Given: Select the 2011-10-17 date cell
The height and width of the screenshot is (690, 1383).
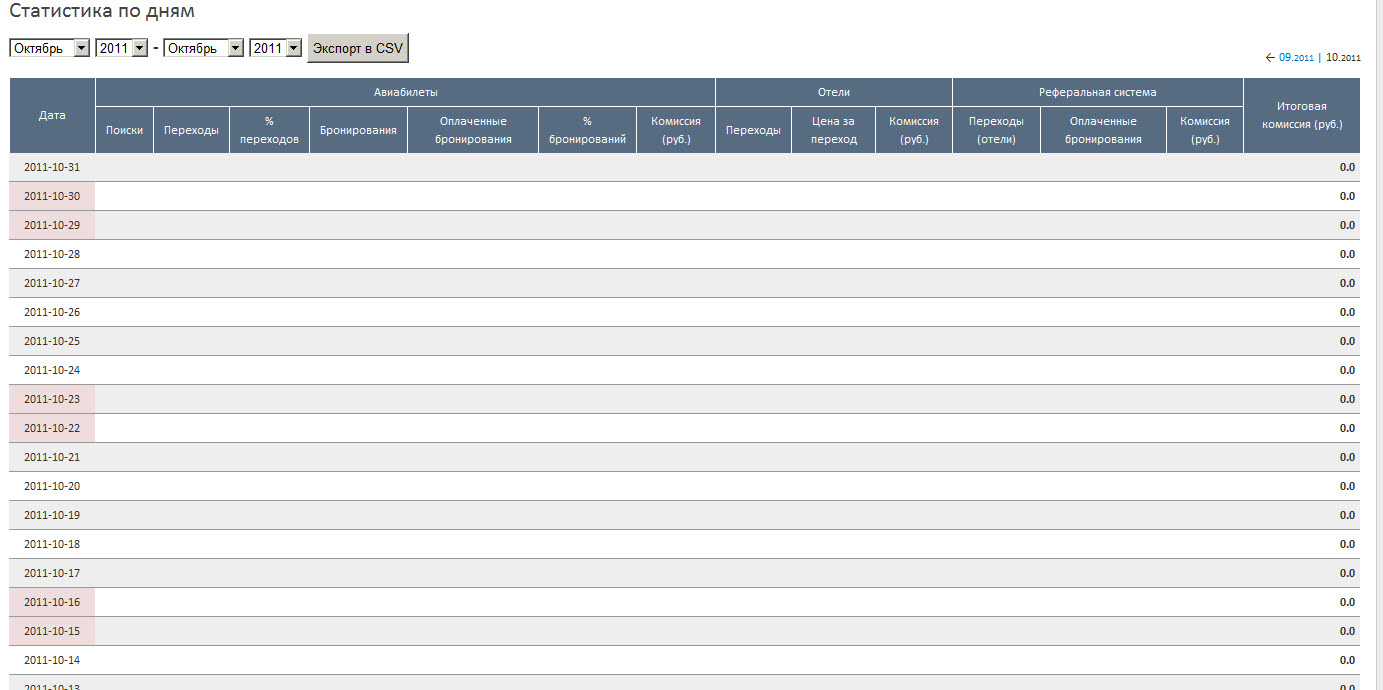Looking at the screenshot, I should point(52,573).
